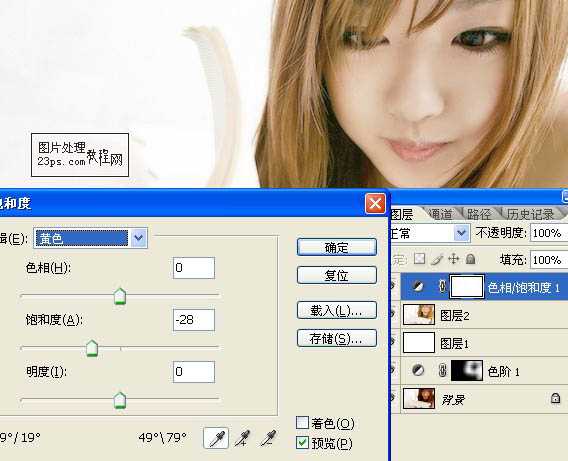The width and height of the screenshot is (568, 461).
Task: Hide the 图层2 layer visibility
Action: click(393, 314)
